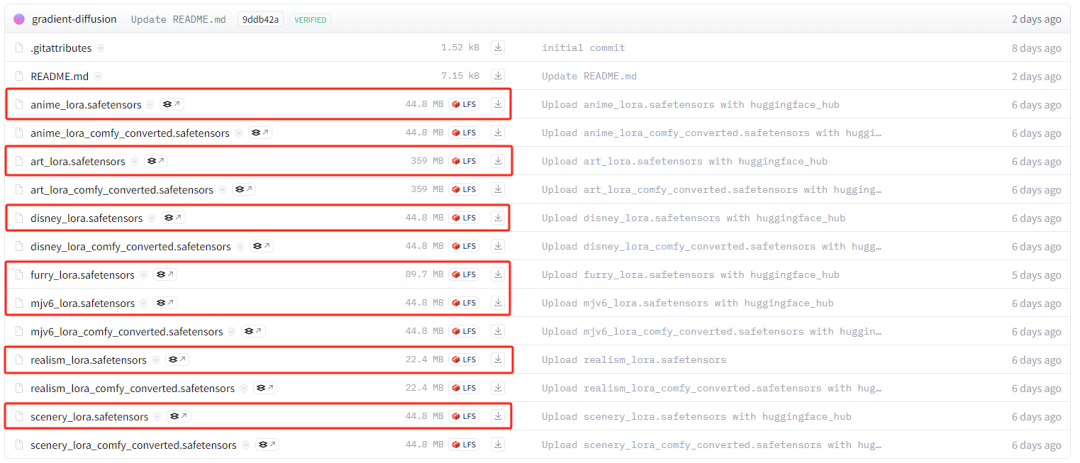The width and height of the screenshot is (1080, 463).
Task: Open the disney_lora.safetensors file page
Action: pos(86,218)
